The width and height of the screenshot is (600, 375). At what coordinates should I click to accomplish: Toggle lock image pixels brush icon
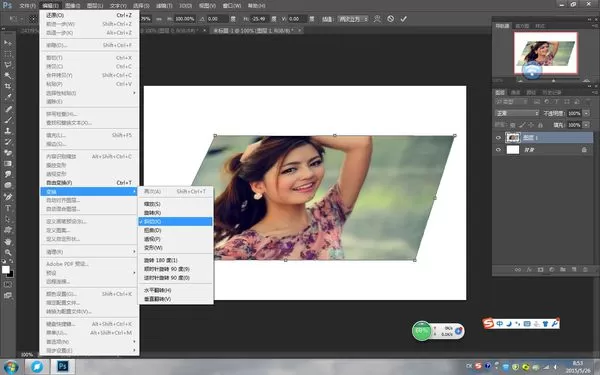pyautogui.click(x=522, y=125)
